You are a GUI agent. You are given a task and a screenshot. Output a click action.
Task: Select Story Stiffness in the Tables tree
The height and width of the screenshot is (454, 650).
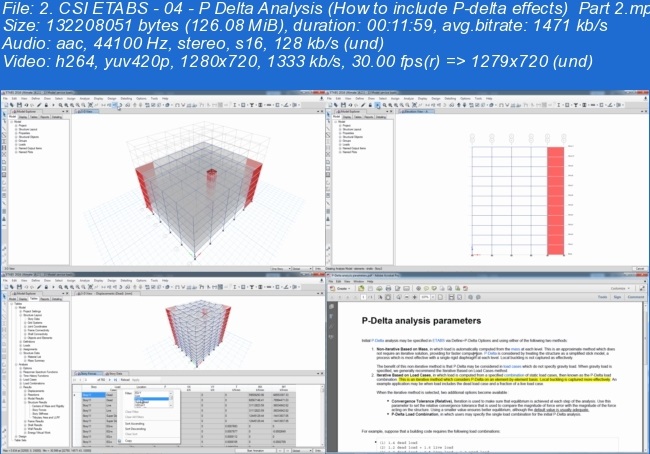tap(40, 413)
